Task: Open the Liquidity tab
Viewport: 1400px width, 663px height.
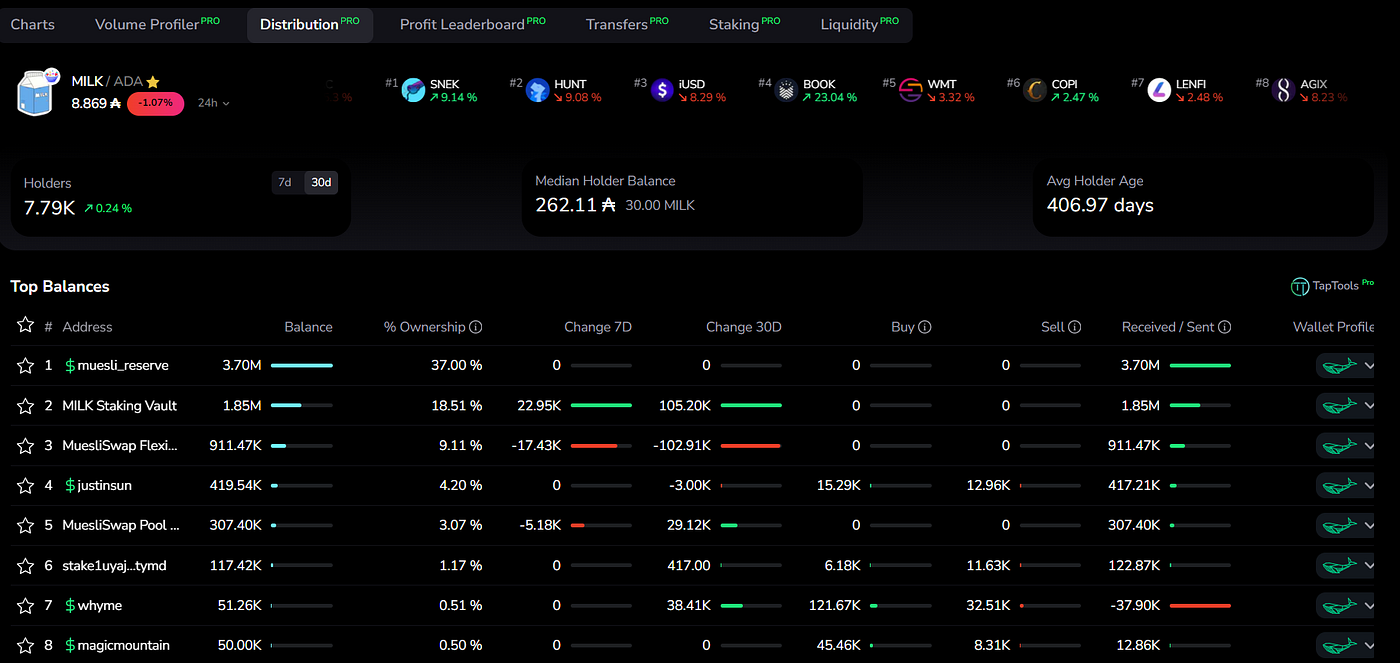Action: 859,25
